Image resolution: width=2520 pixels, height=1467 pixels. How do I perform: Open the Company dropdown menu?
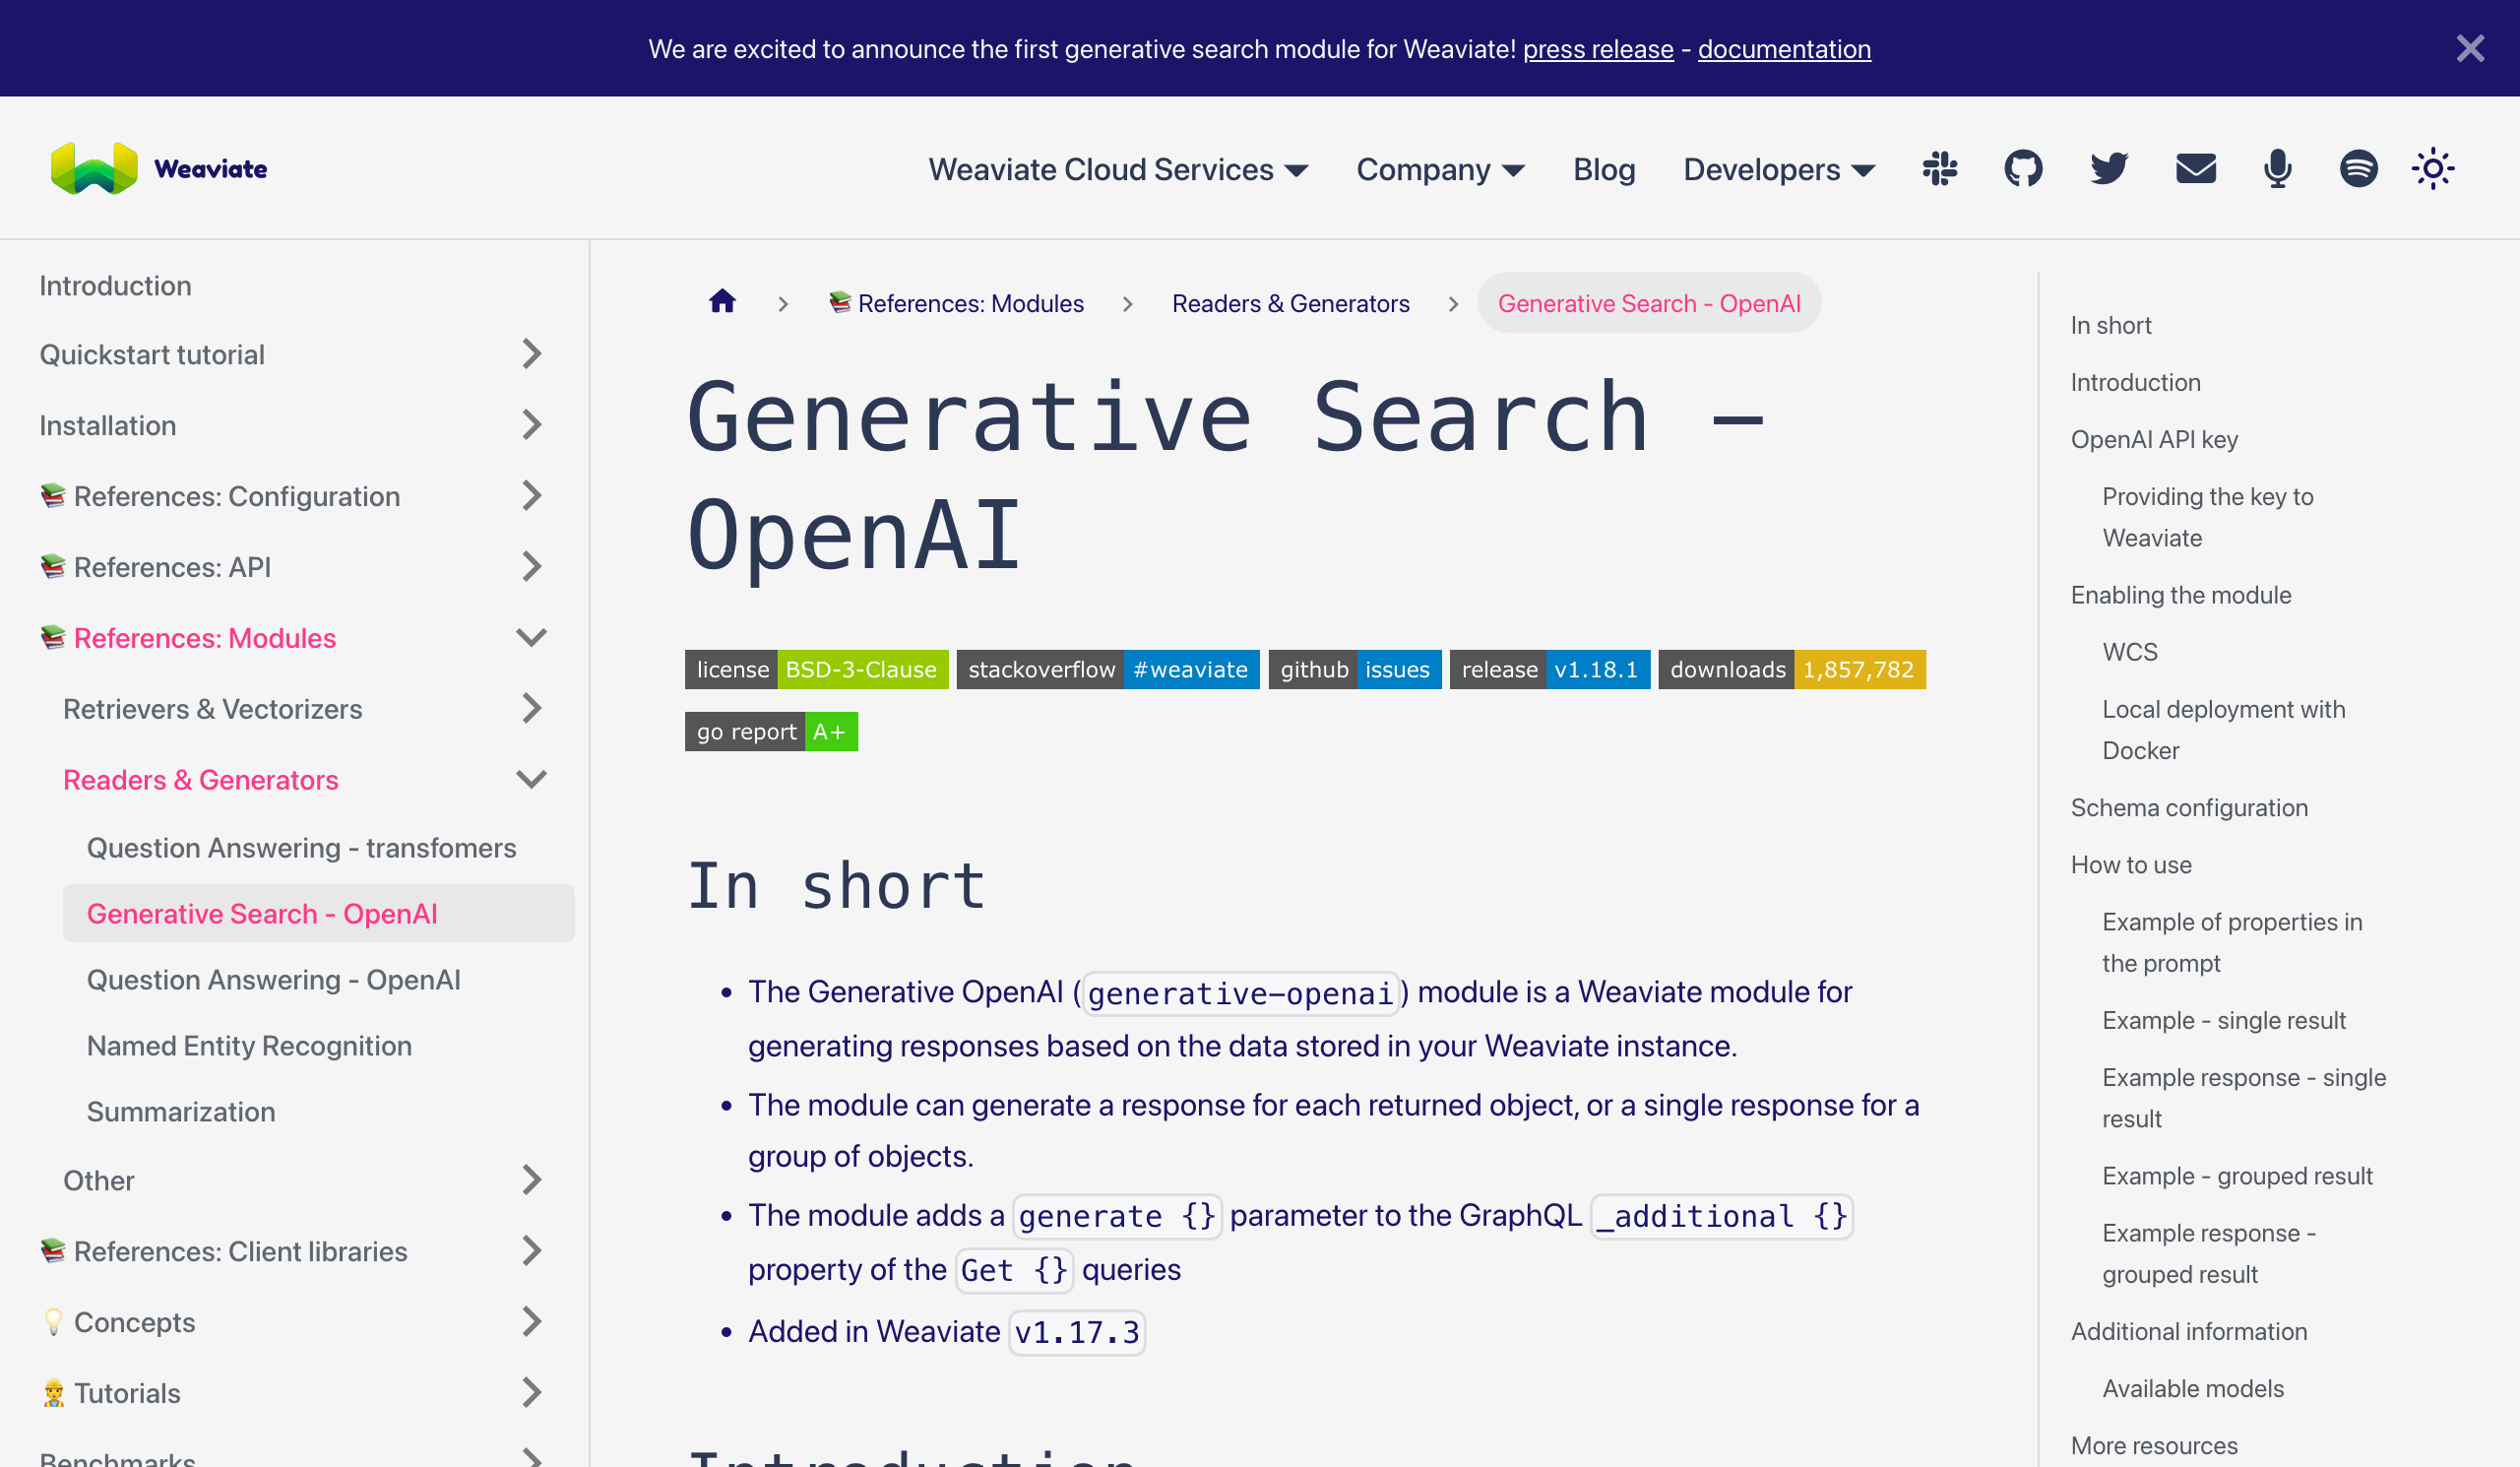tap(1440, 170)
